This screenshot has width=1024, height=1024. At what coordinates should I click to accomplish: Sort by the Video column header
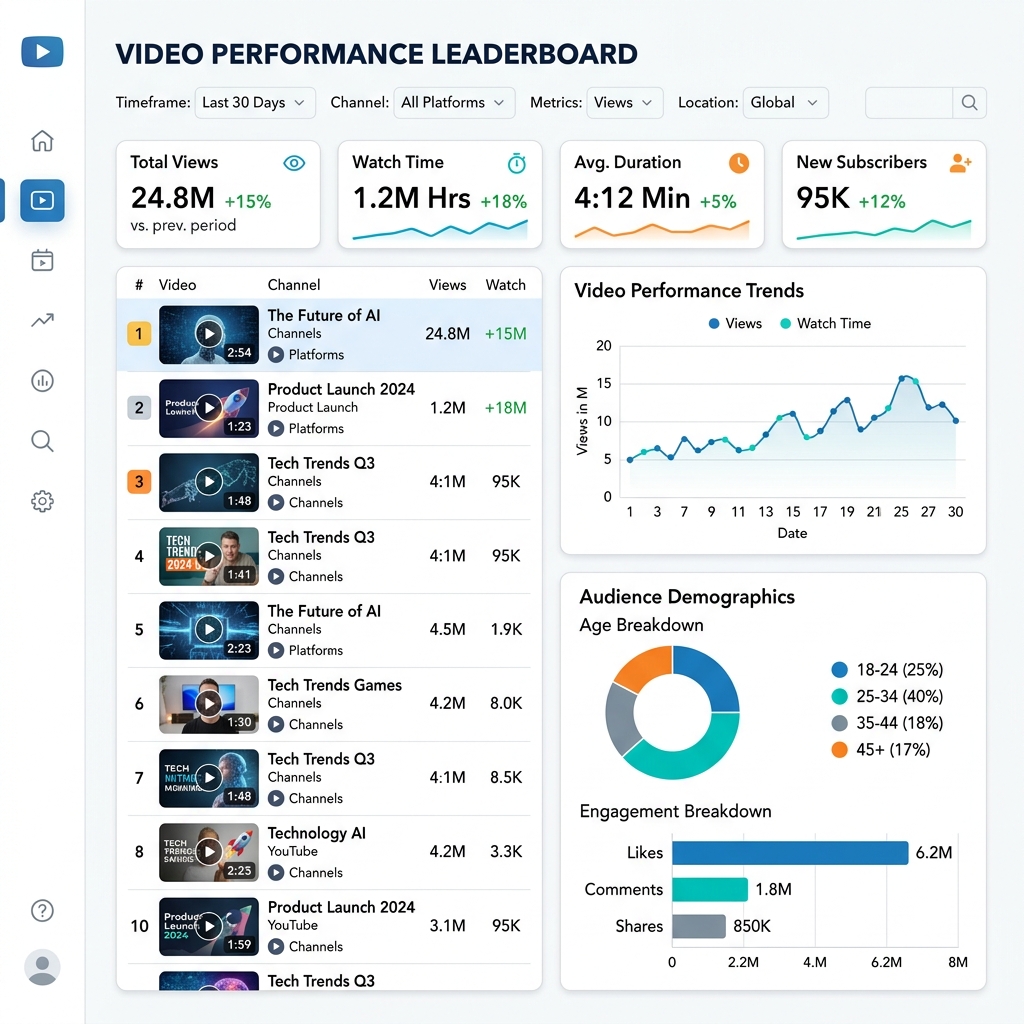[x=177, y=285]
